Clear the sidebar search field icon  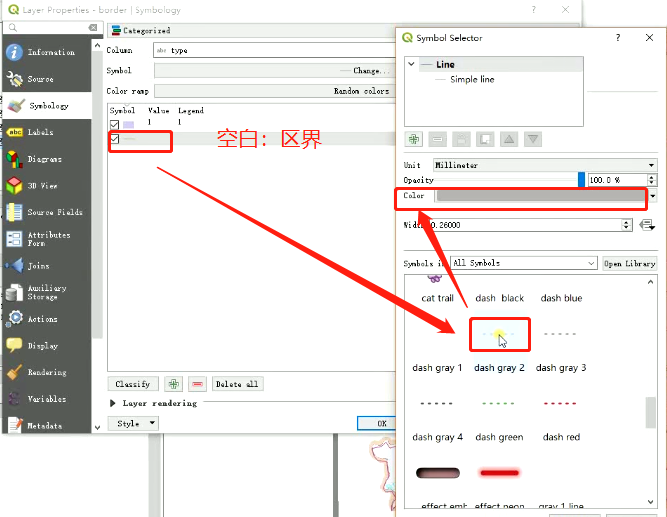(x=93, y=28)
